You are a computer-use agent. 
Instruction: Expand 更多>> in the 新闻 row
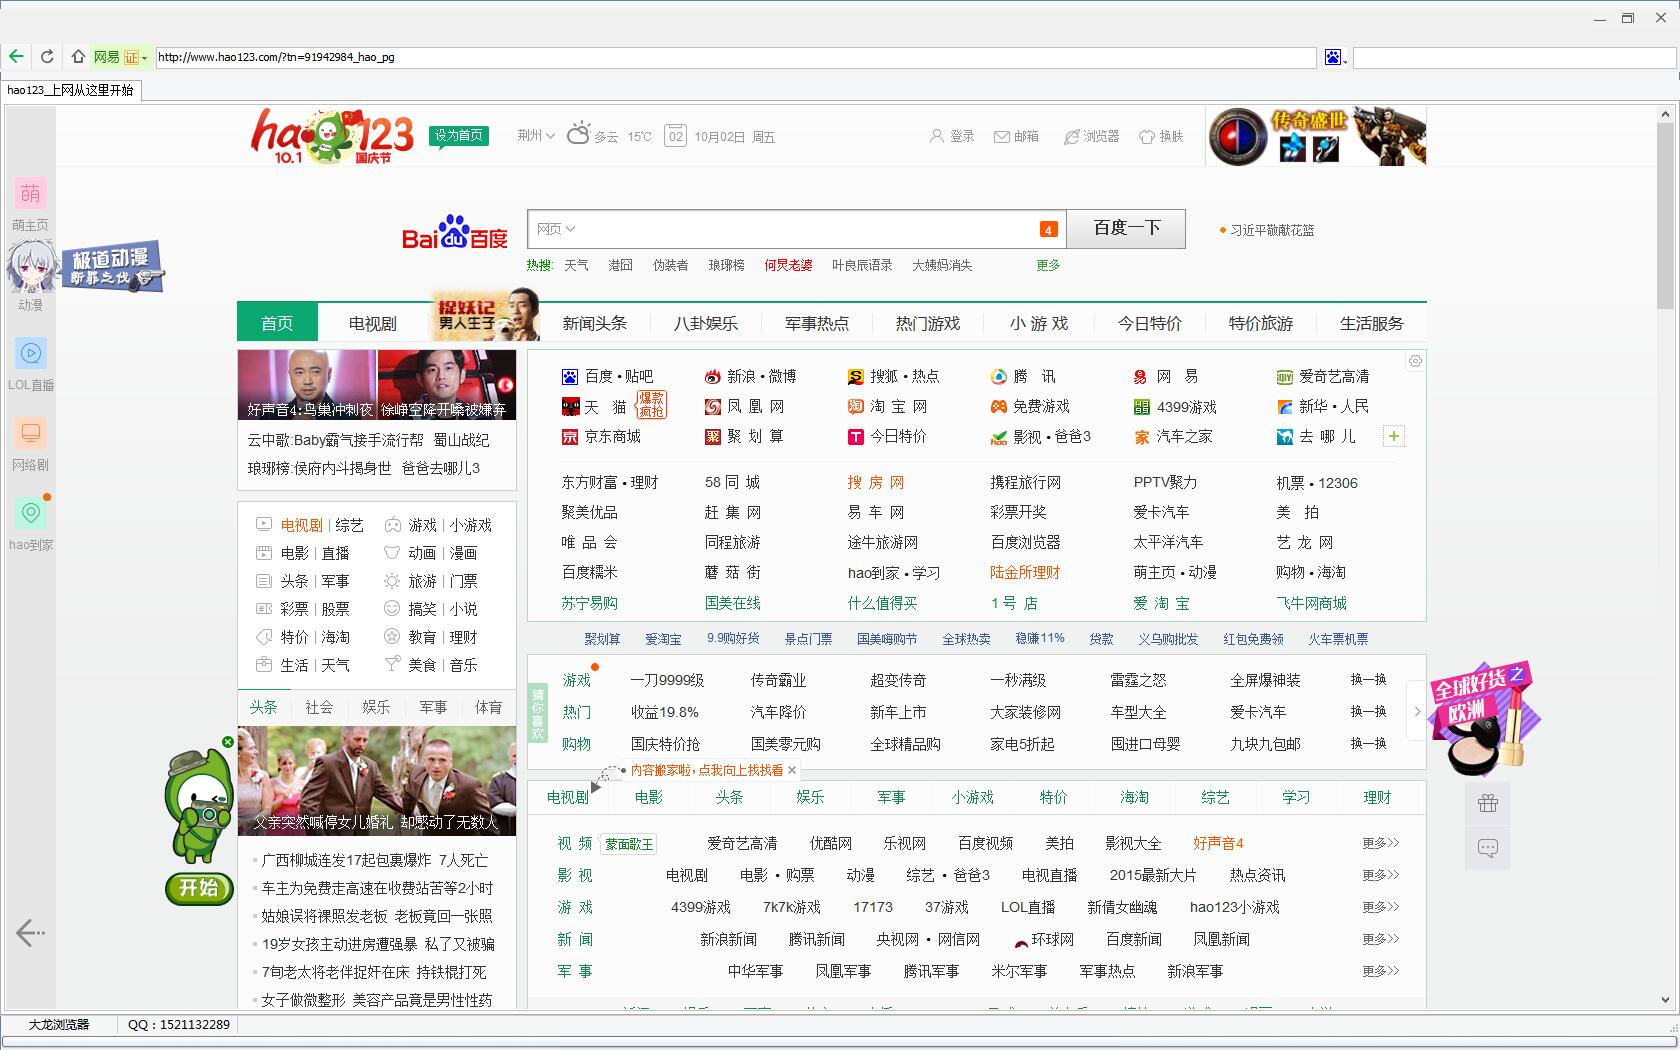click(1380, 939)
